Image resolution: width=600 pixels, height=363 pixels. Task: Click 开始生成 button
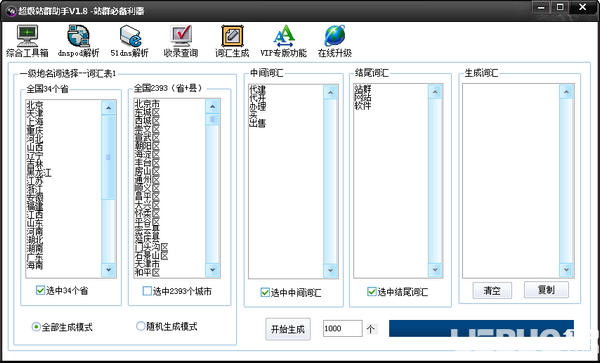coord(288,329)
